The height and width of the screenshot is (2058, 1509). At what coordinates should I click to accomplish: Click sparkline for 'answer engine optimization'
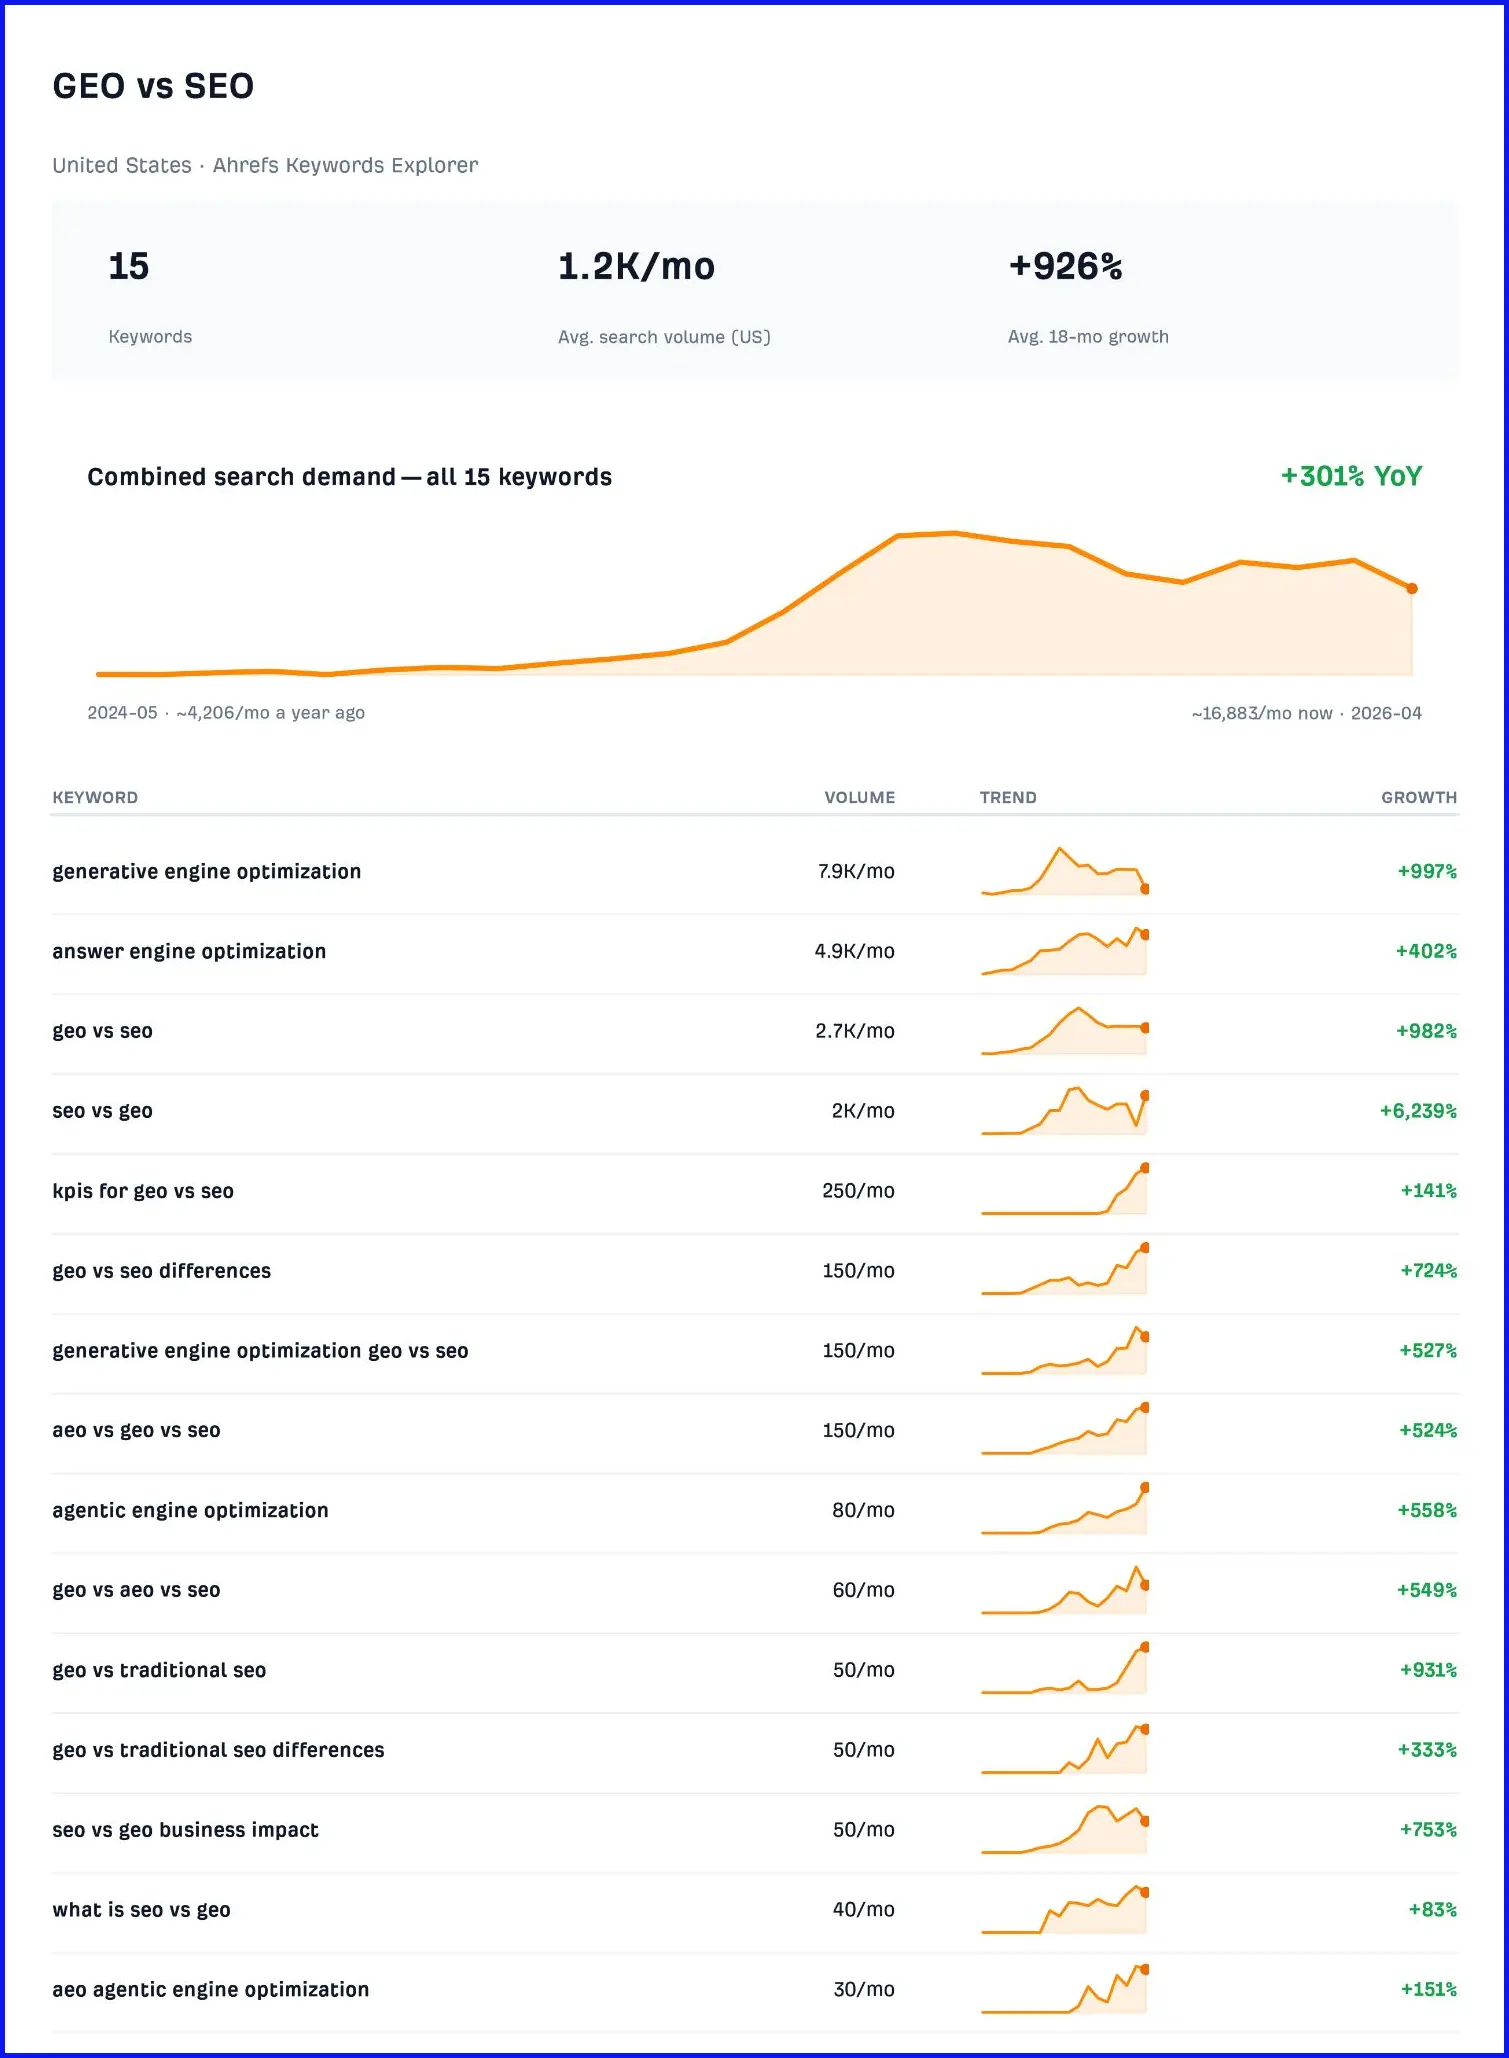click(1064, 951)
